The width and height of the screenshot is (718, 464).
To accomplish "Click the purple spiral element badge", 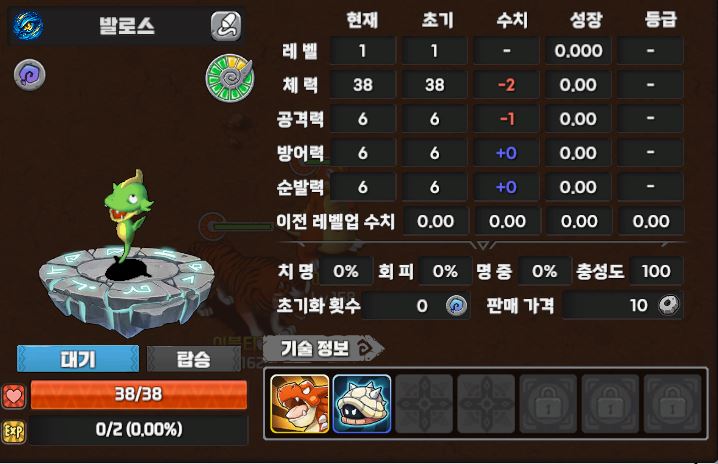I will click(x=29, y=75).
